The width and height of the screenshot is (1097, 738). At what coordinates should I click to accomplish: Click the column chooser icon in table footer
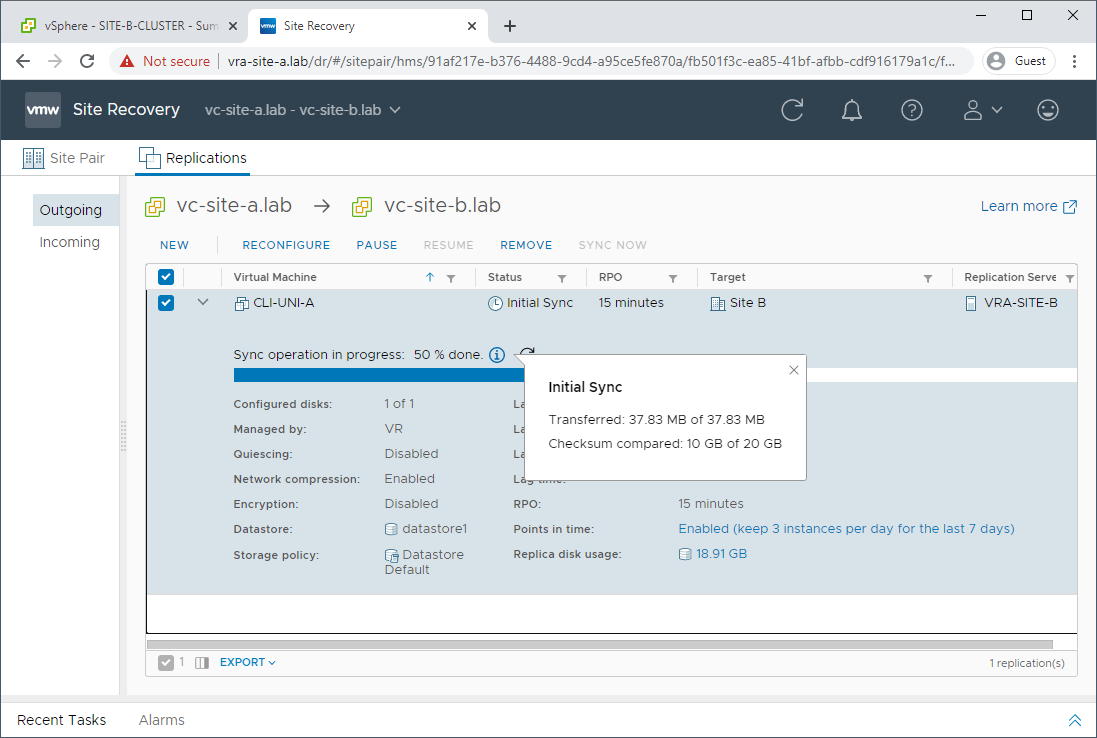(x=201, y=662)
